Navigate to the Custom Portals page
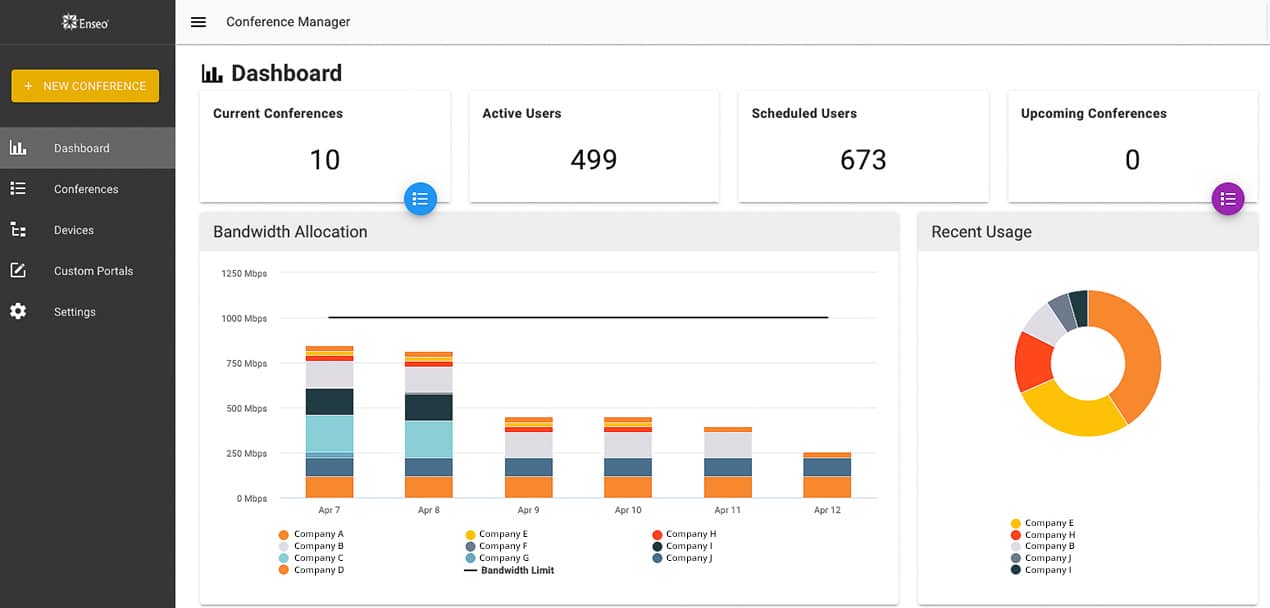Screen dimensions: 1270x608 click(93, 270)
